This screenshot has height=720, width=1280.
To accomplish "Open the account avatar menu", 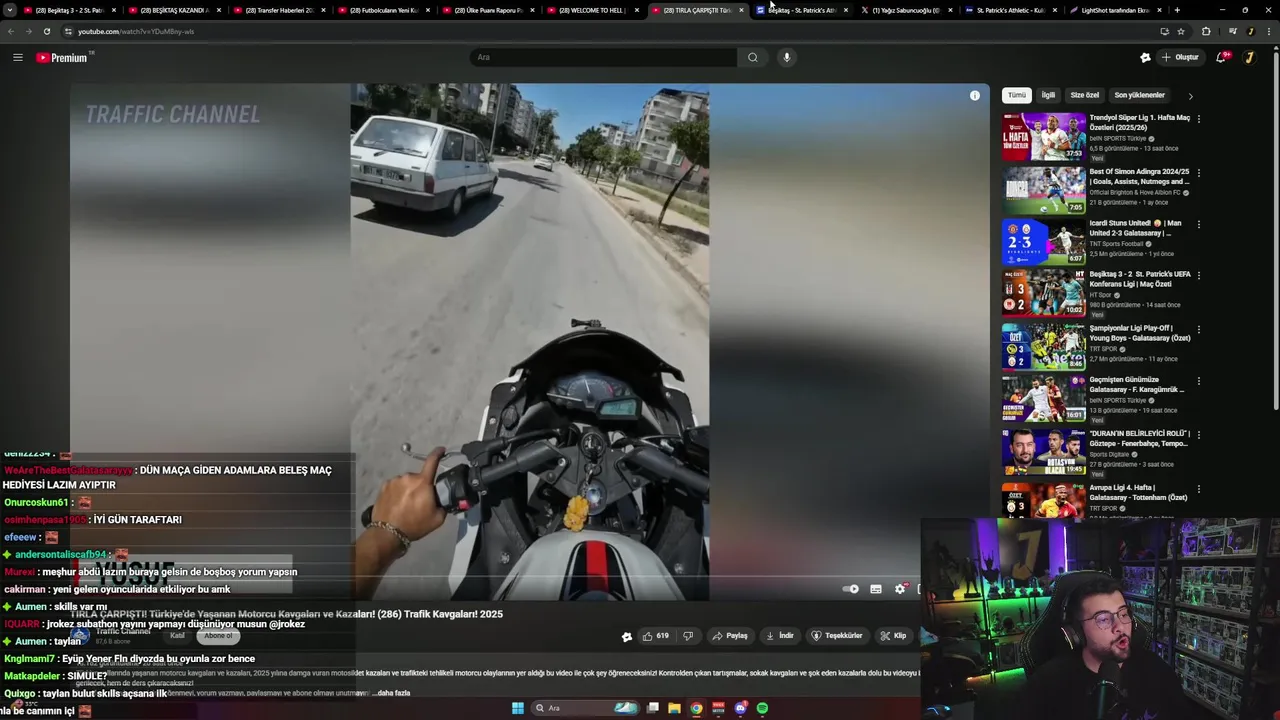I will [x=1249, y=57].
